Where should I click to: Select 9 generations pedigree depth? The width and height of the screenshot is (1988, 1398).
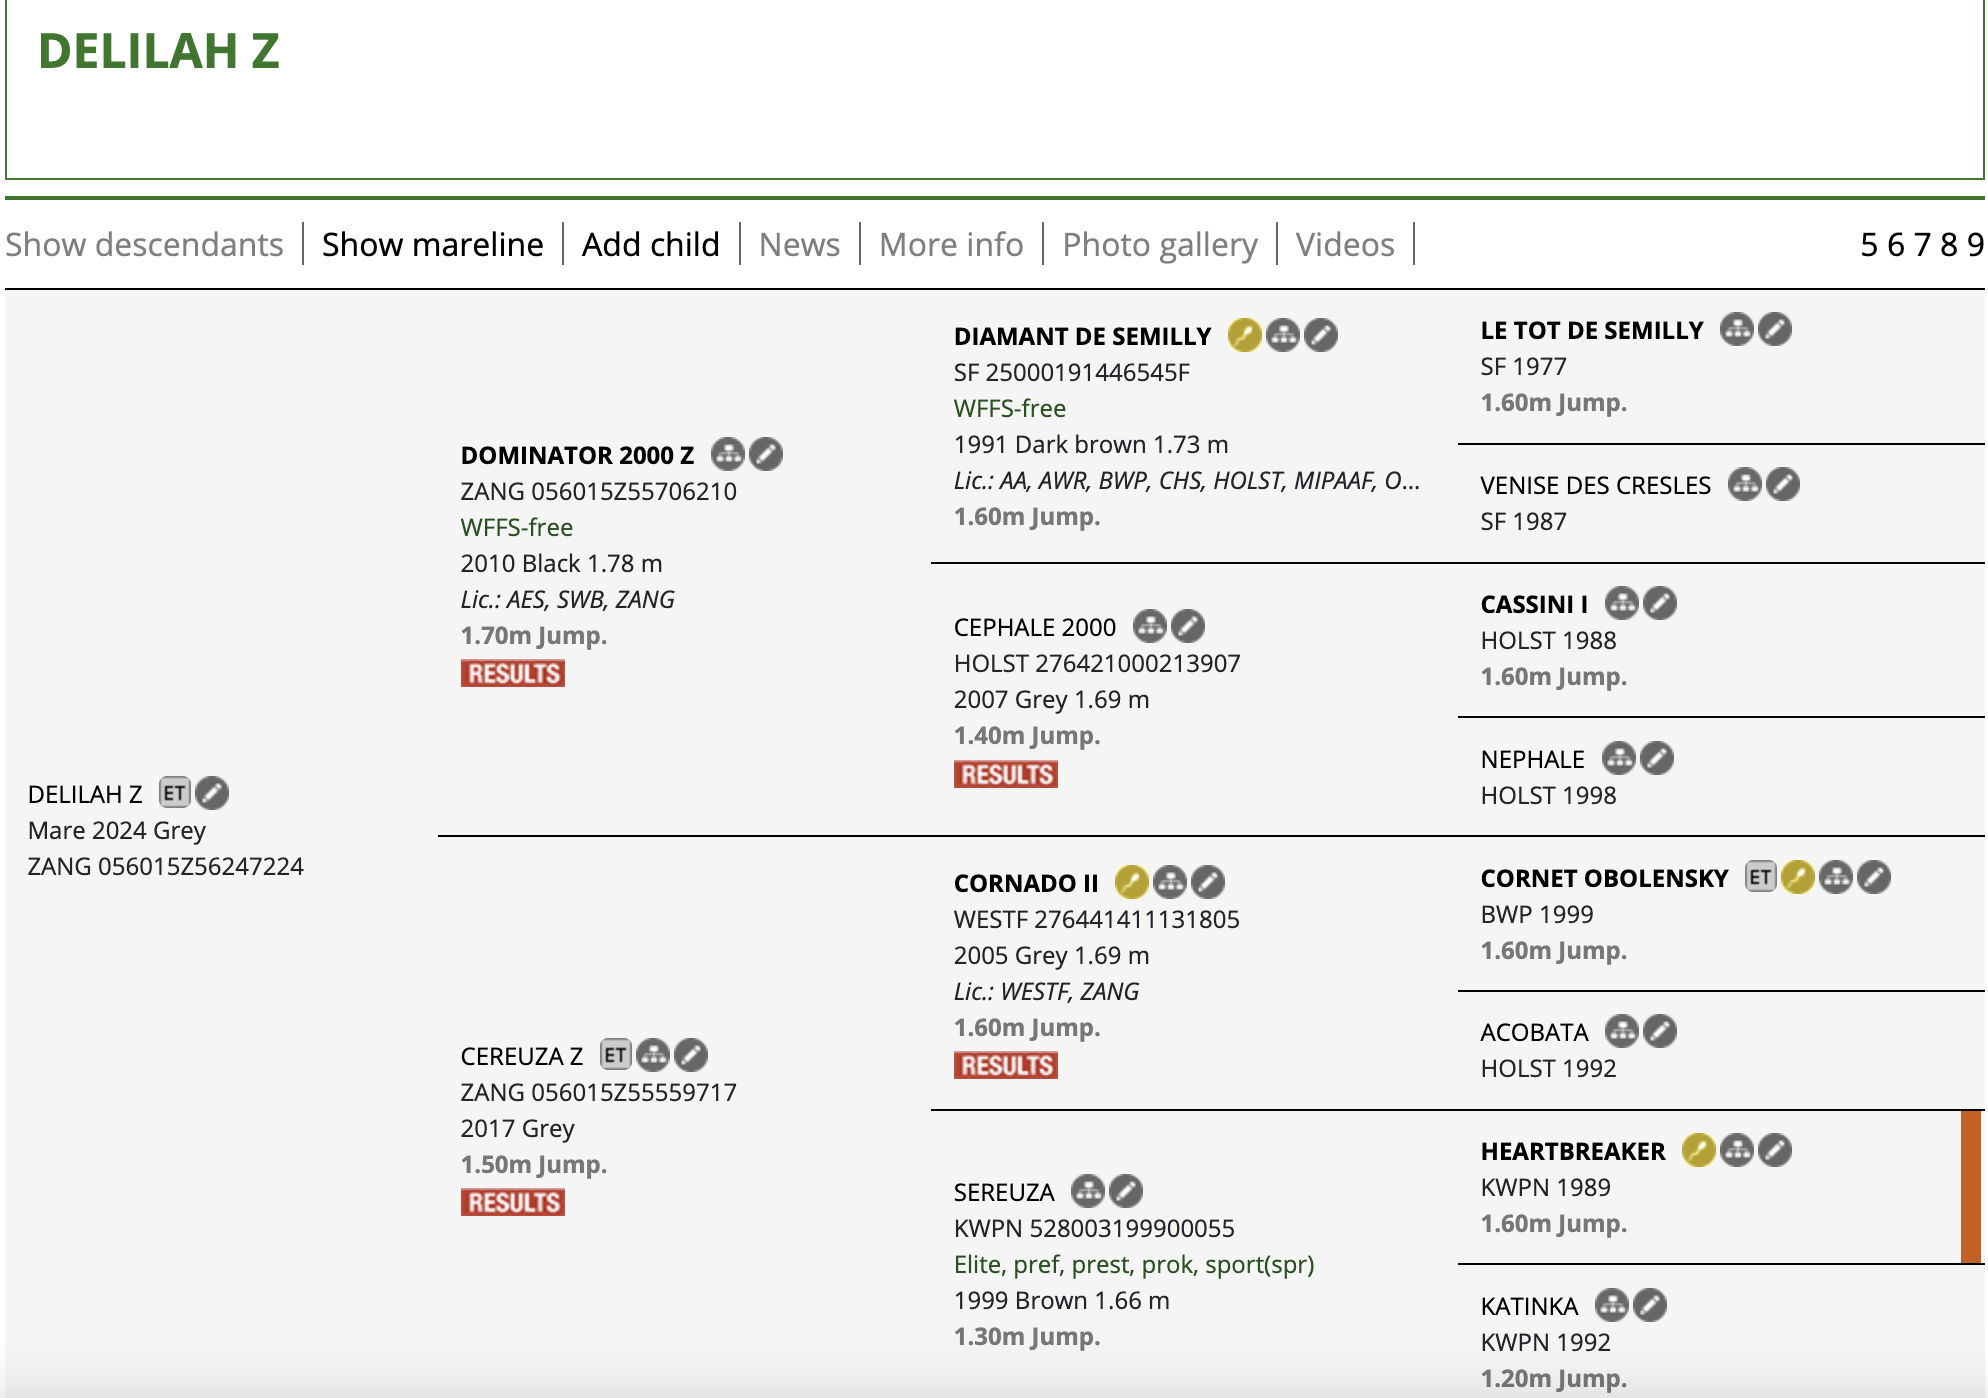(1974, 244)
